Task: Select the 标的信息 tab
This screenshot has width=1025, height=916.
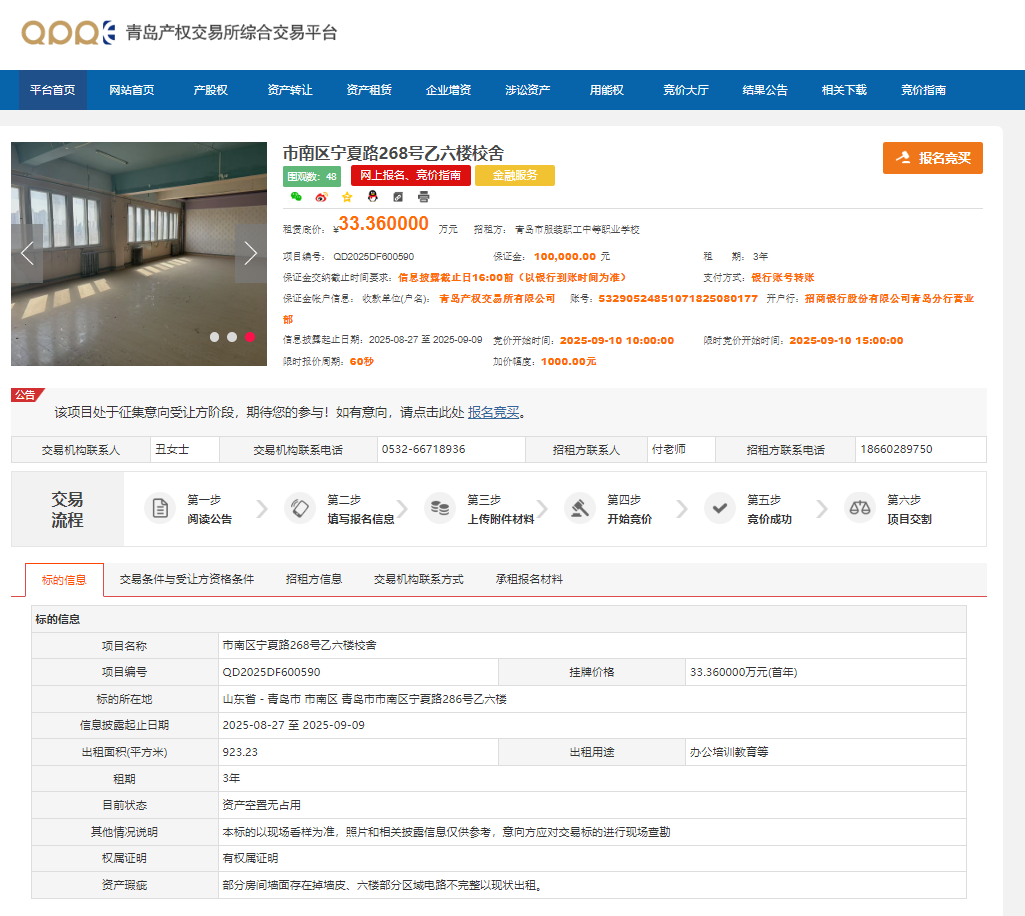Action: 64,580
